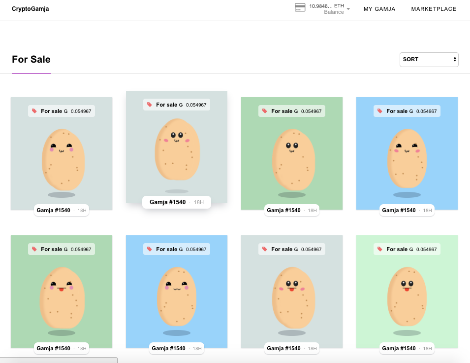Screen dimensions: 470x363
Task: Click price tag icon on green wide-eyed potato card
Action: pyautogui.click(x=264, y=111)
